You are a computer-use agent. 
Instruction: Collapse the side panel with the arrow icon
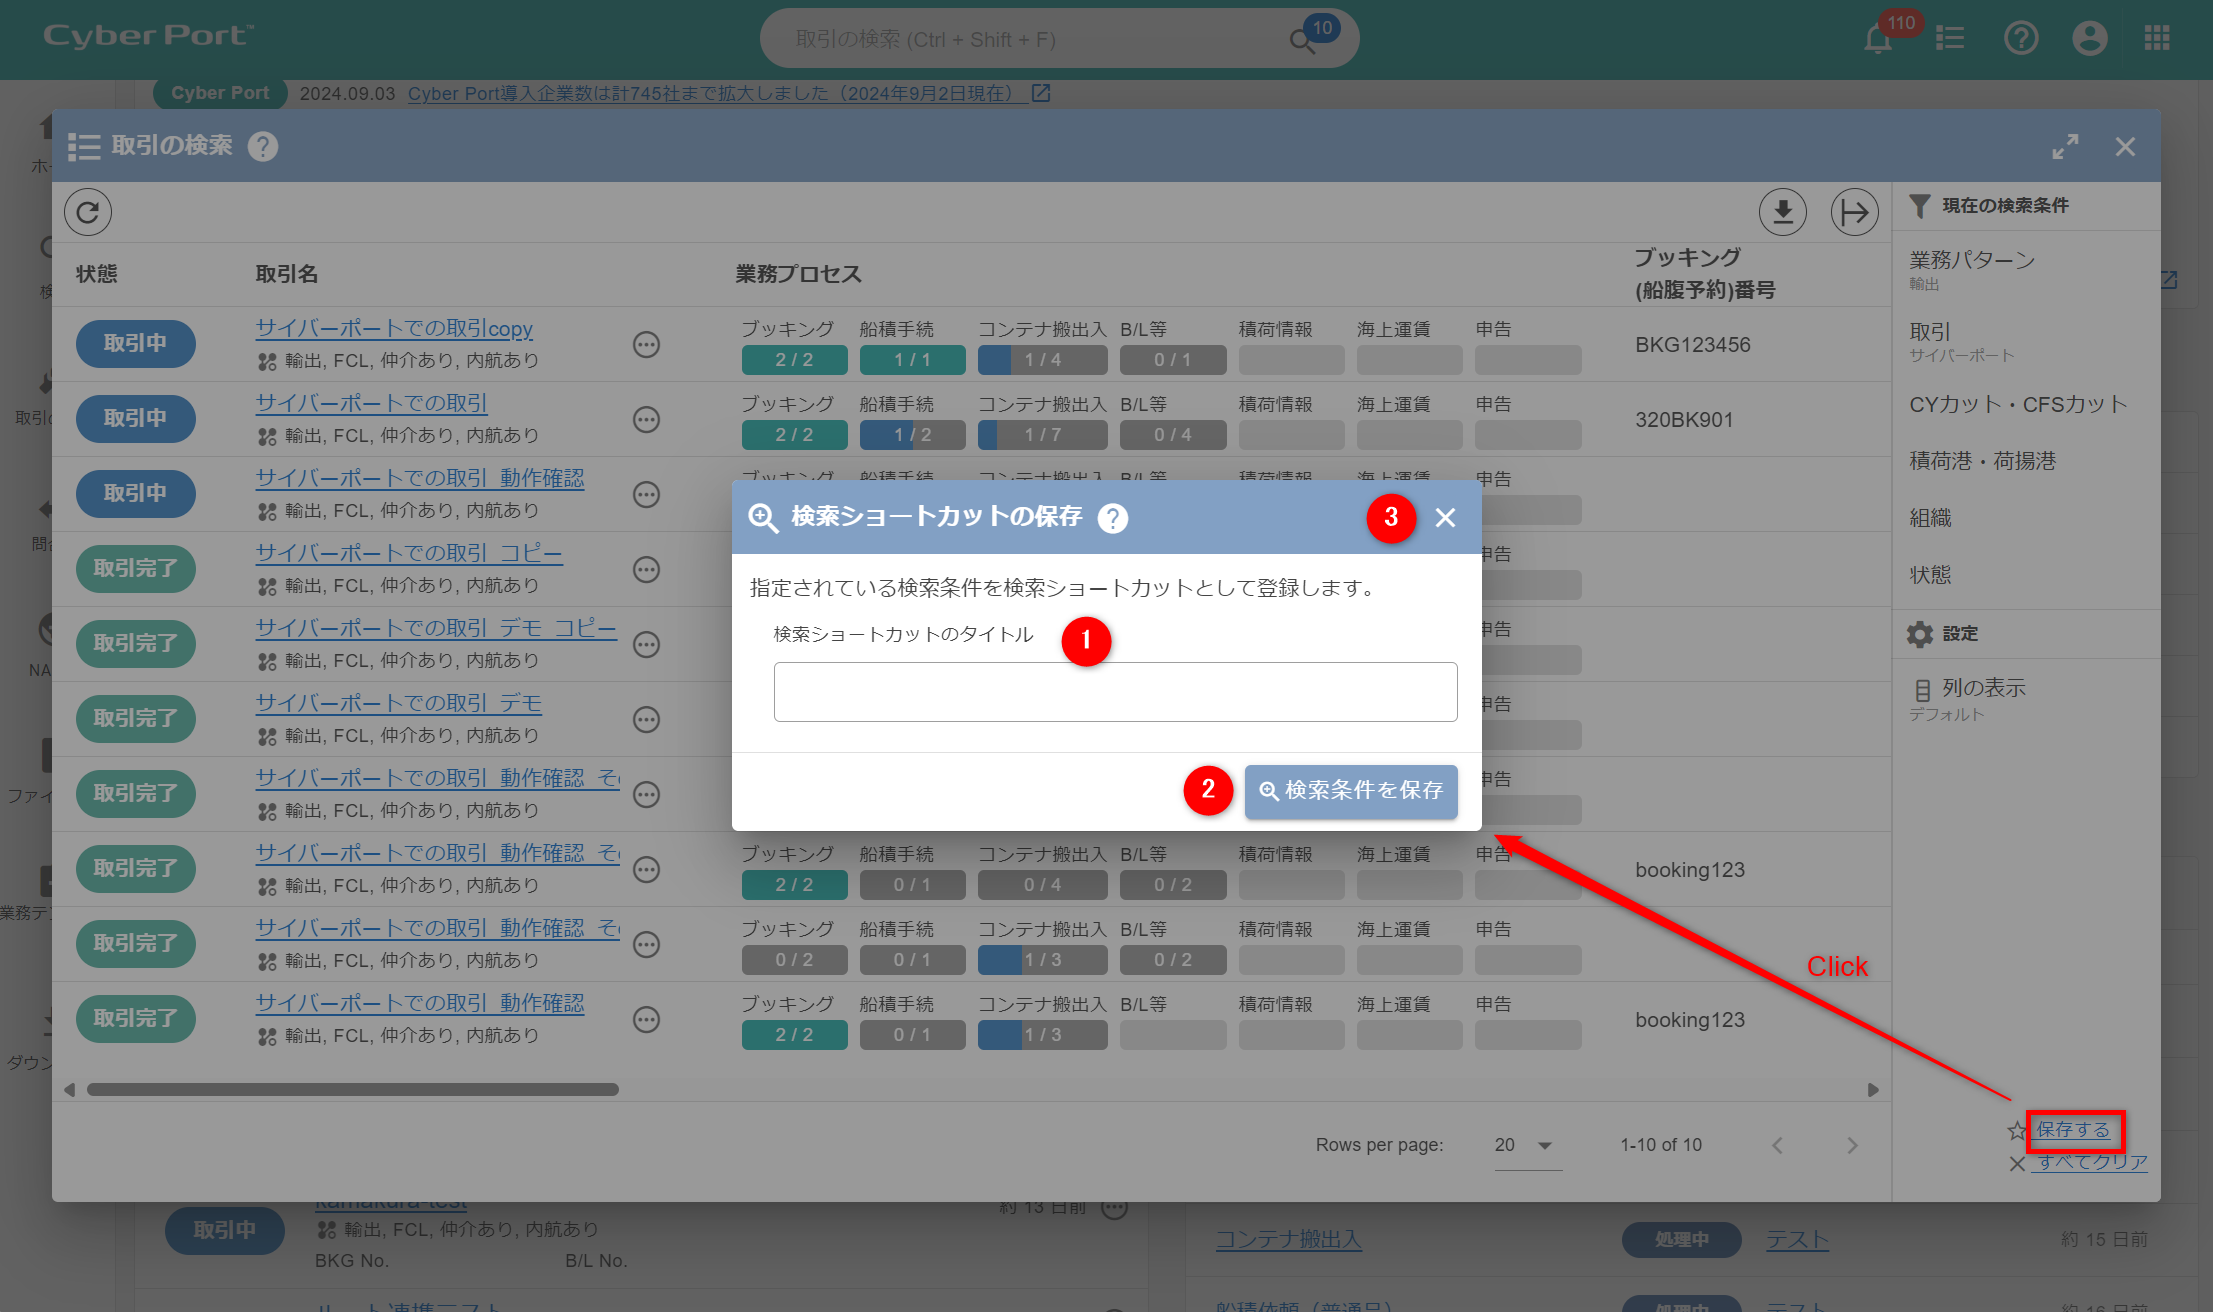(x=1854, y=212)
